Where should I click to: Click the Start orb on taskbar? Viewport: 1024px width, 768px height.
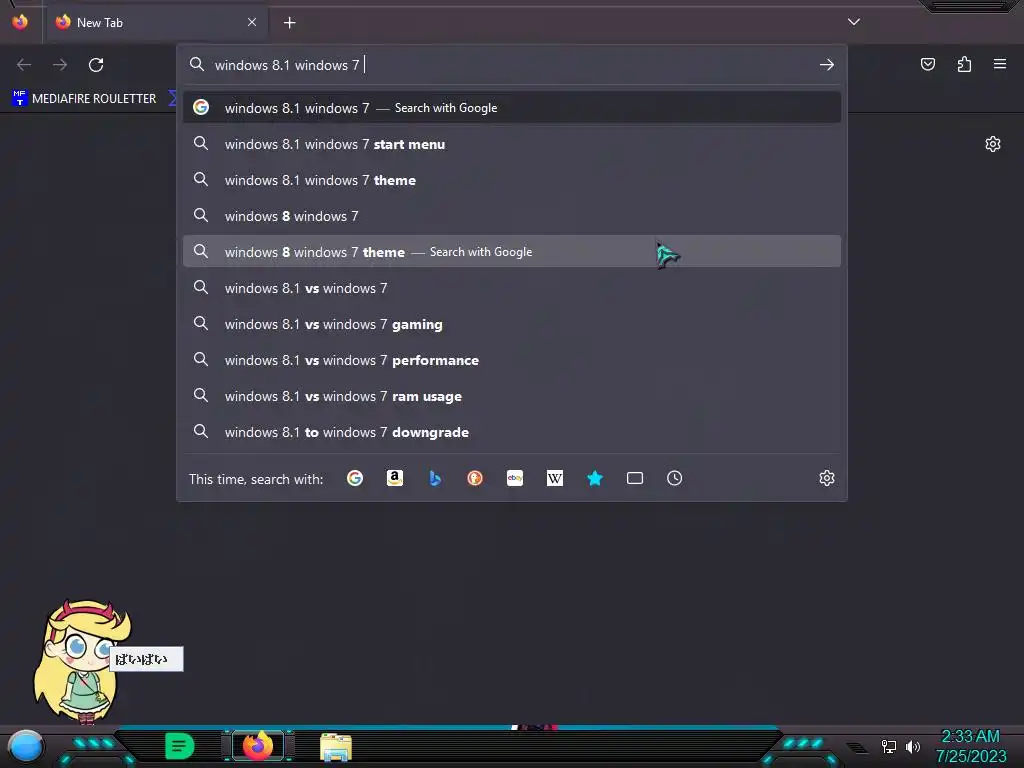pos(25,746)
